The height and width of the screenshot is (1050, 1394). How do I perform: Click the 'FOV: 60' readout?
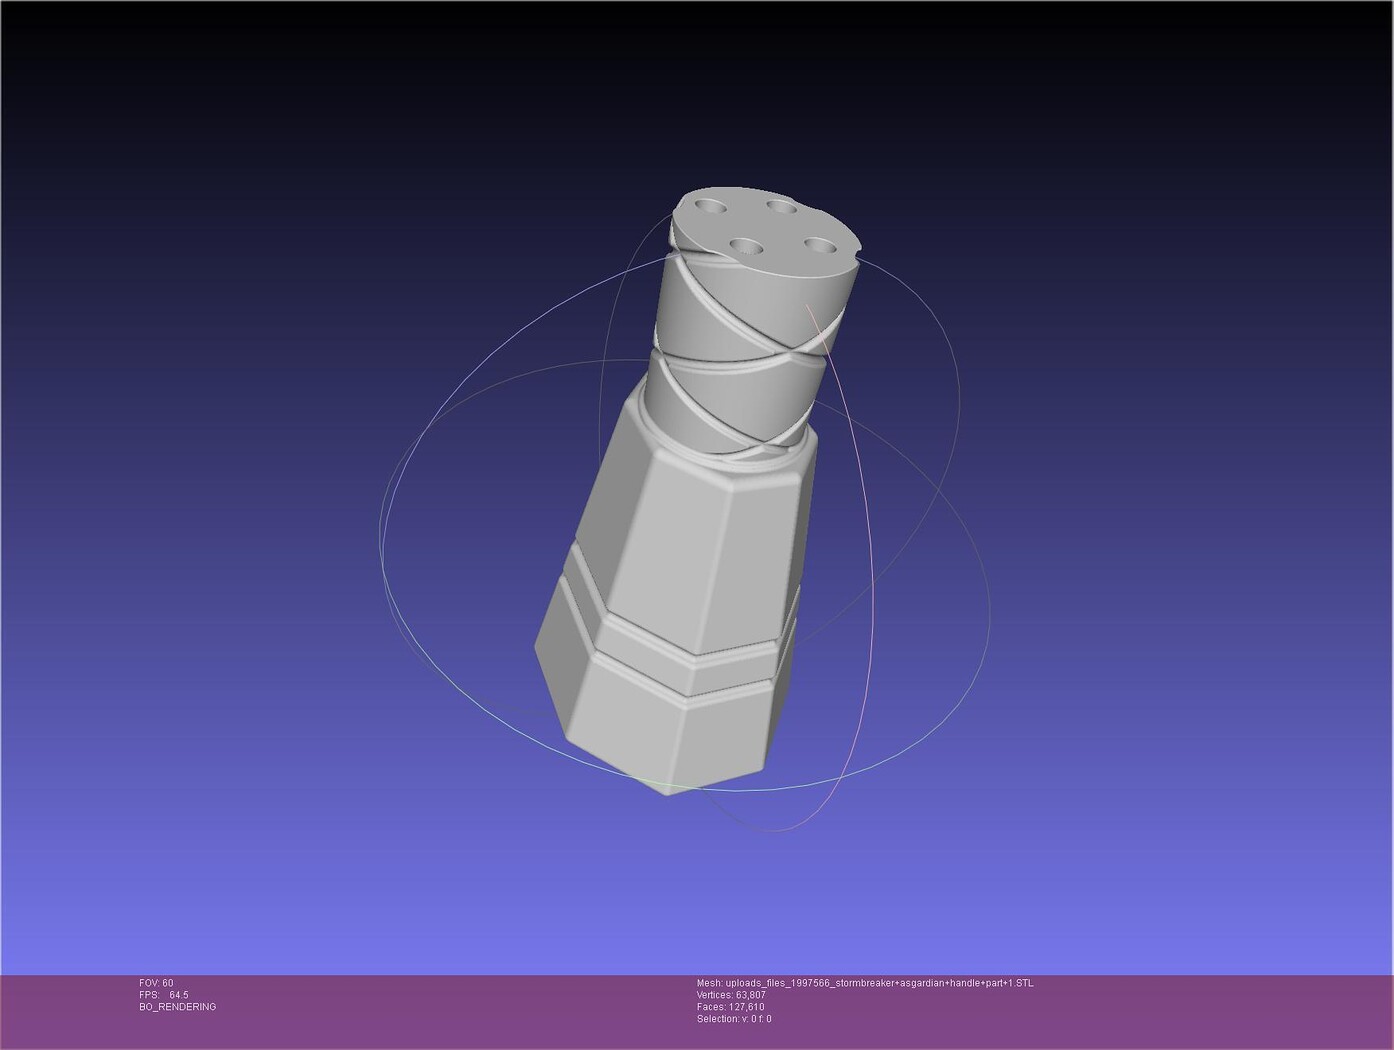[x=156, y=983]
